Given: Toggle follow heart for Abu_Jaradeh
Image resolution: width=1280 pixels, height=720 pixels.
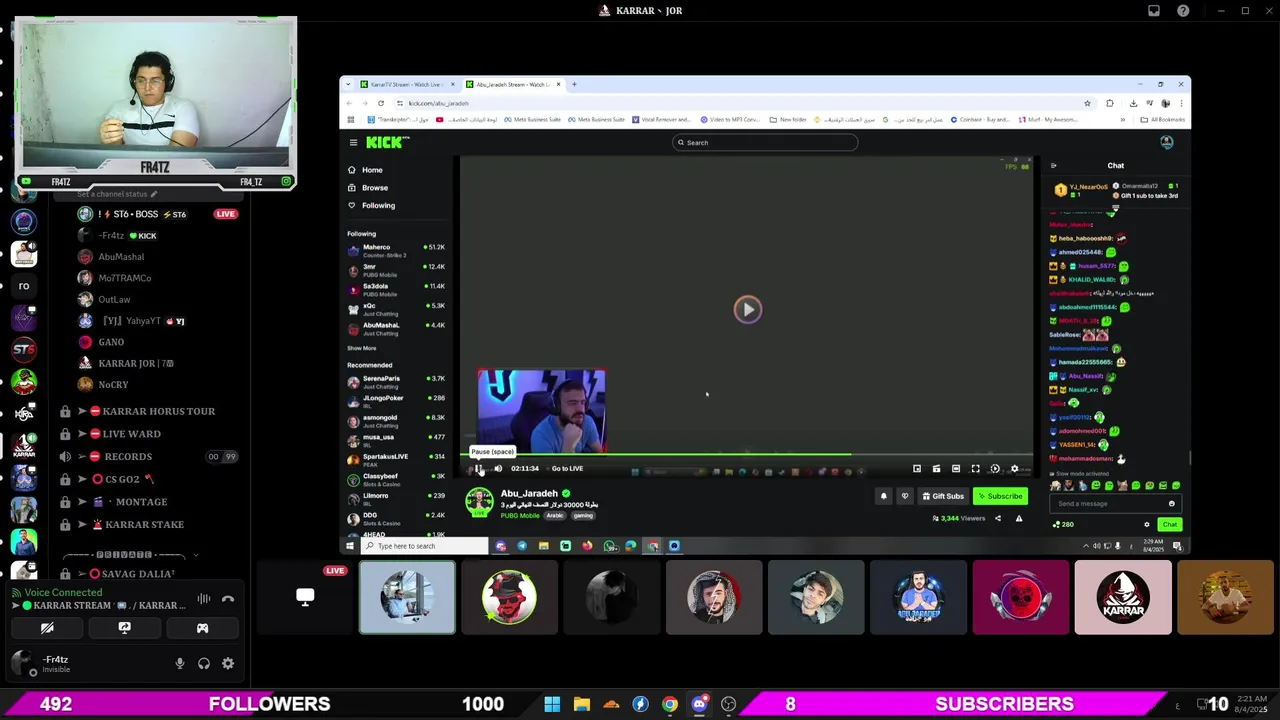Looking at the screenshot, I should pyautogui.click(x=905, y=496).
